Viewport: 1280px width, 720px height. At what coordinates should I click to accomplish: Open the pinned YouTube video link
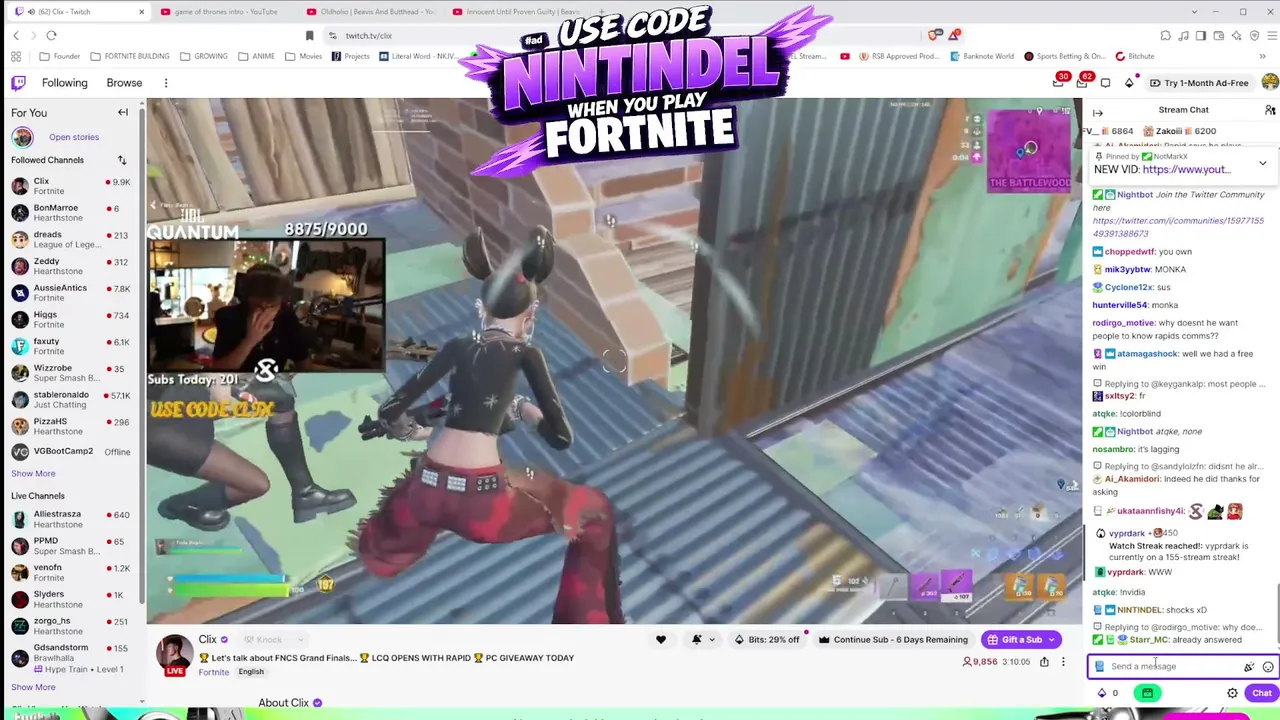pos(1187,170)
